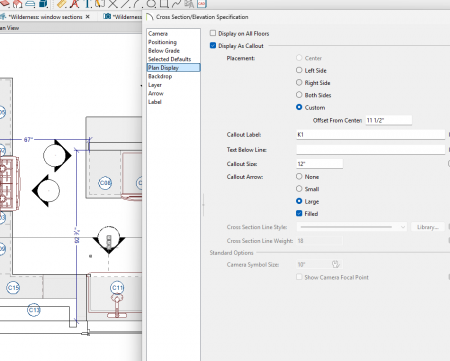Image resolution: width=450 pixels, height=361 pixels.
Task: Edit the Callout Size field
Action: coord(319,164)
